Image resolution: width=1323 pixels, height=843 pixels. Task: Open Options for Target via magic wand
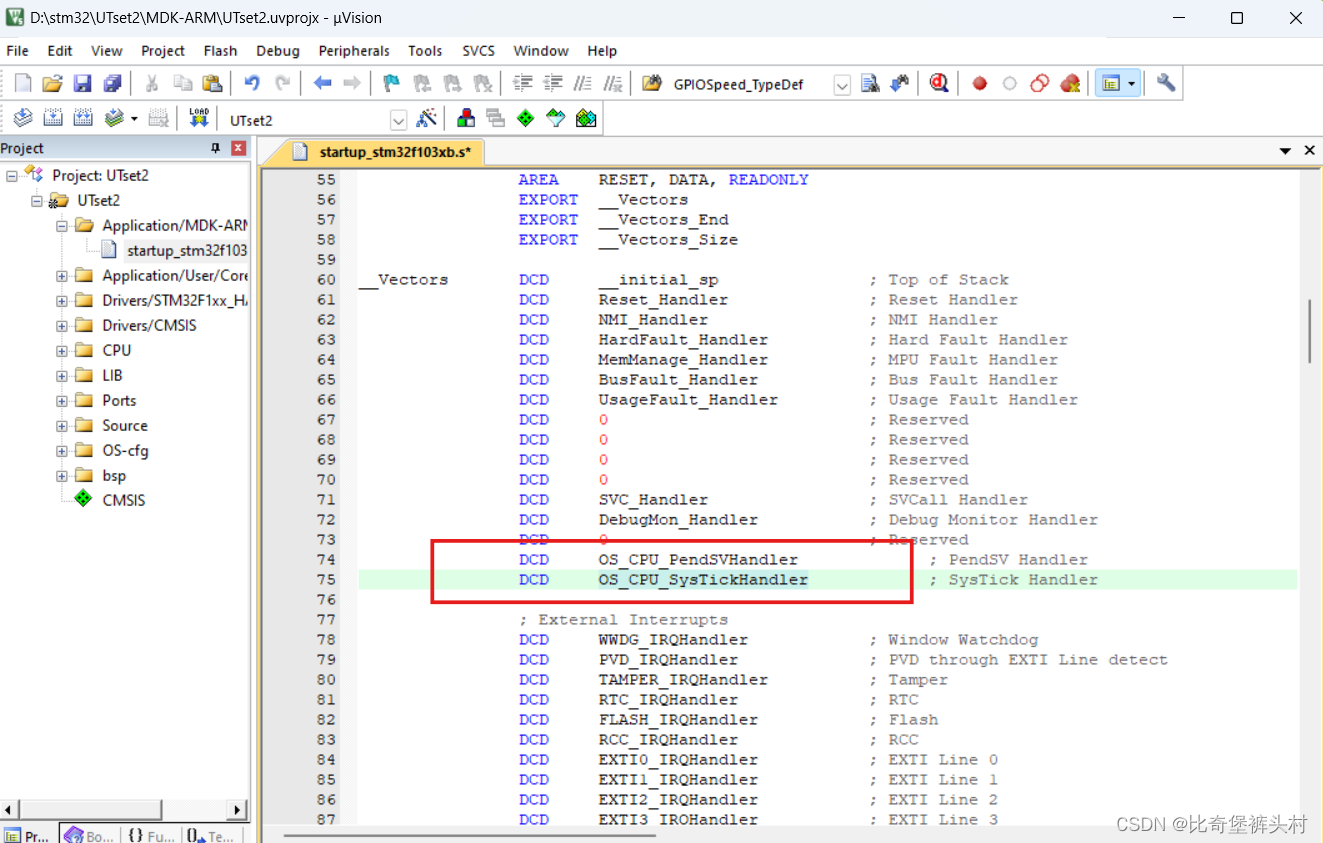tap(427, 118)
